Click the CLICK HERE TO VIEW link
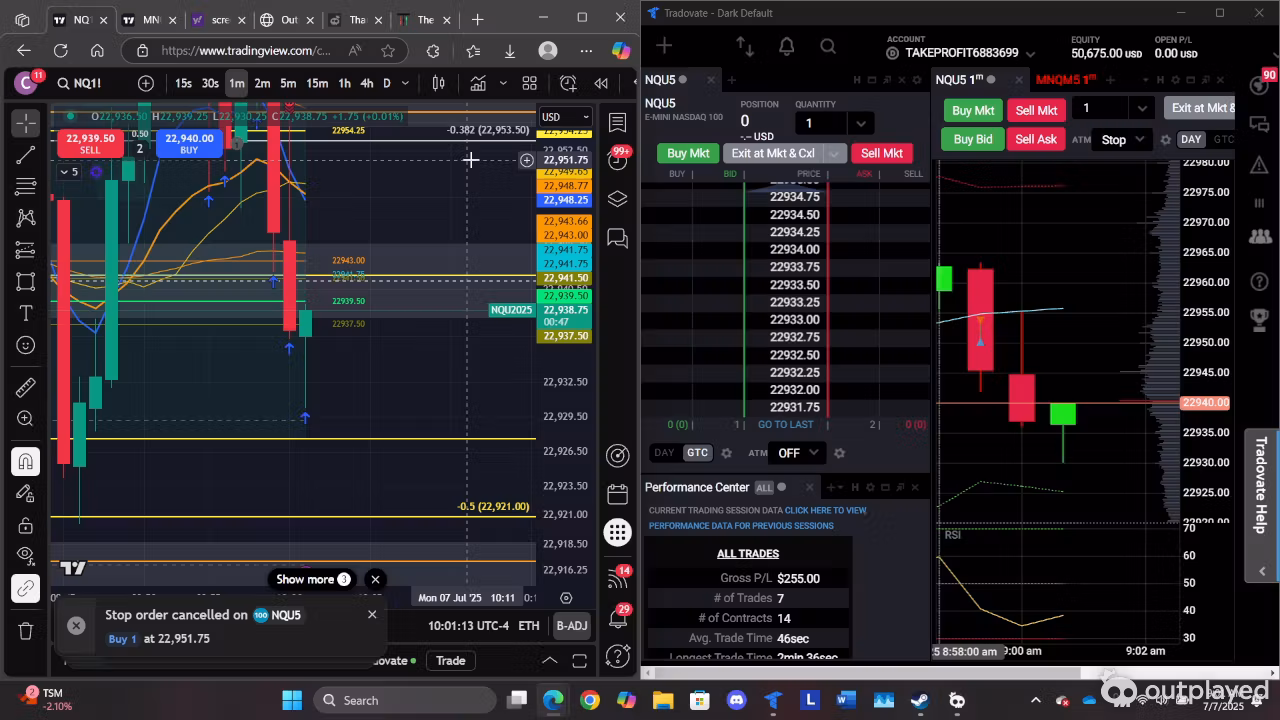Viewport: 1280px width, 720px height. coord(826,510)
